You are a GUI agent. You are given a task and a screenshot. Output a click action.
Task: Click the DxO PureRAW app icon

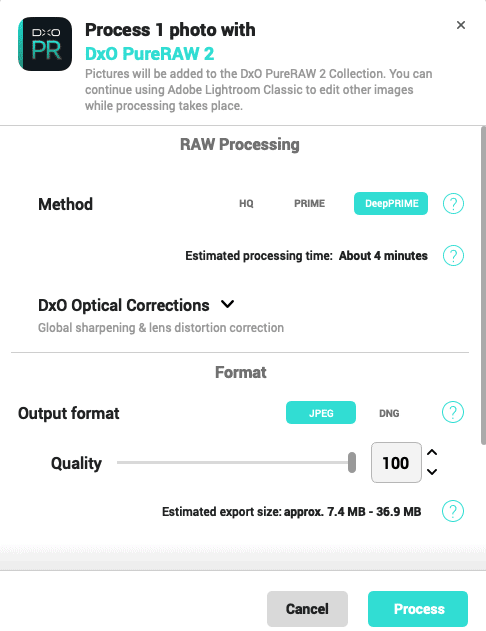coord(45,44)
